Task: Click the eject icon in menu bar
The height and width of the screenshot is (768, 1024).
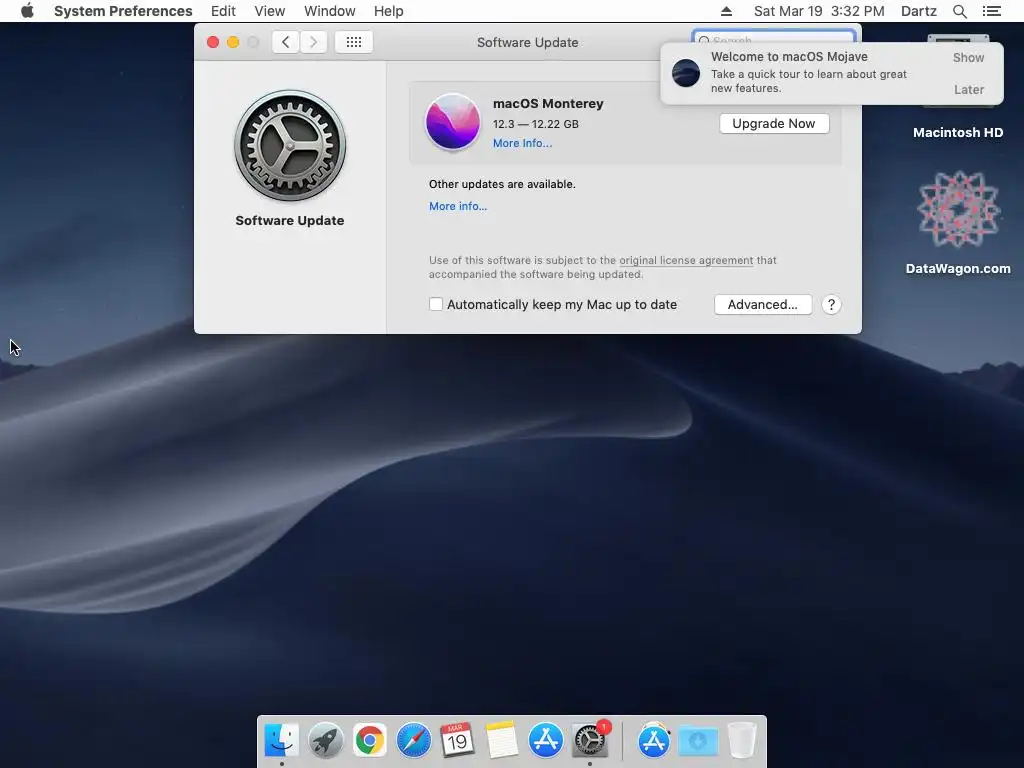Action: pyautogui.click(x=726, y=11)
